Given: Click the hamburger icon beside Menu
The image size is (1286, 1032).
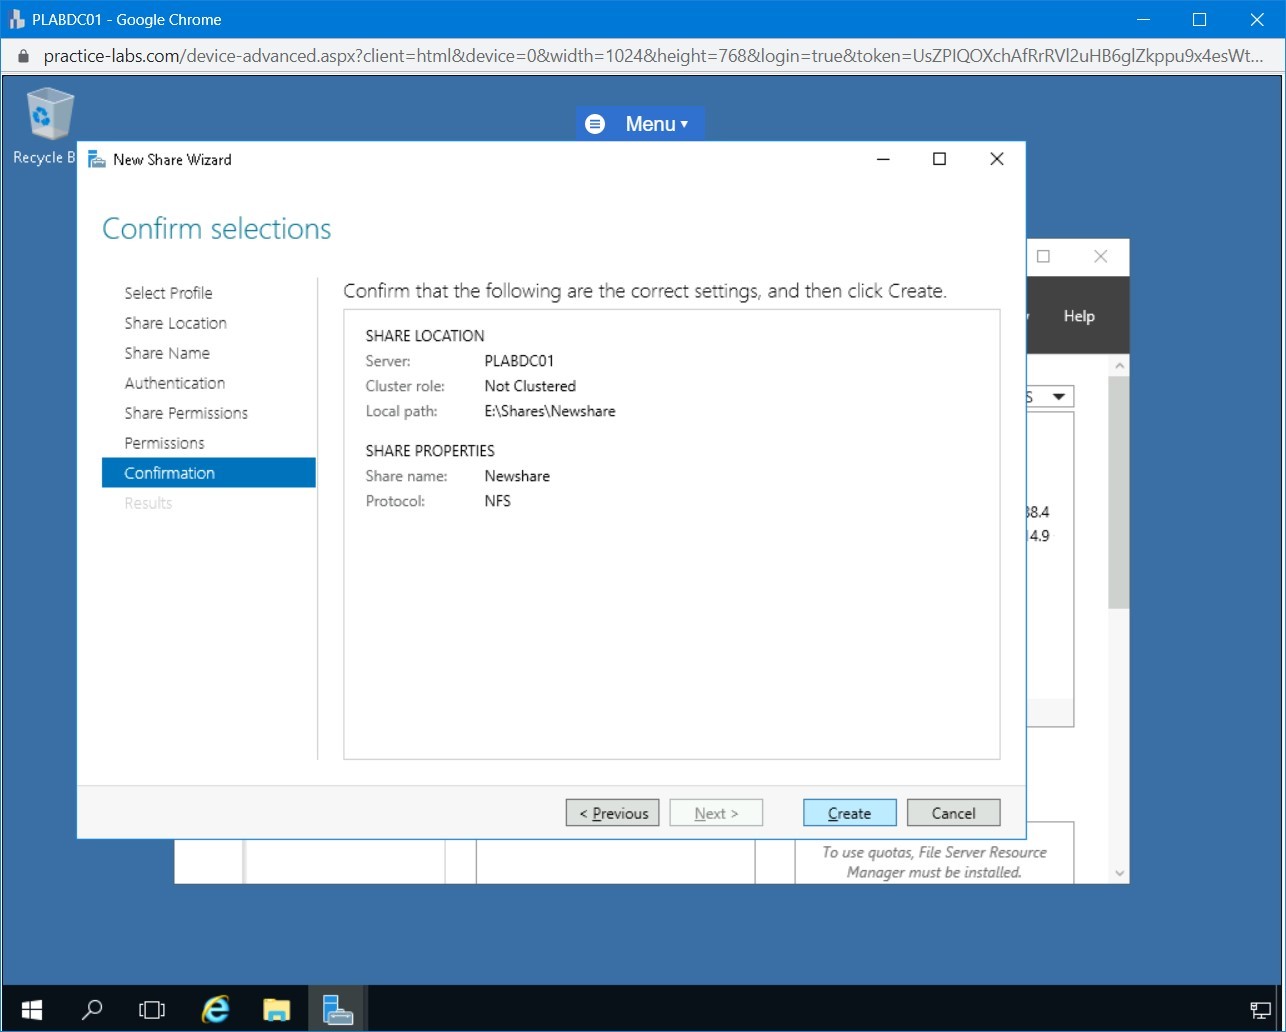Looking at the screenshot, I should pos(595,124).
